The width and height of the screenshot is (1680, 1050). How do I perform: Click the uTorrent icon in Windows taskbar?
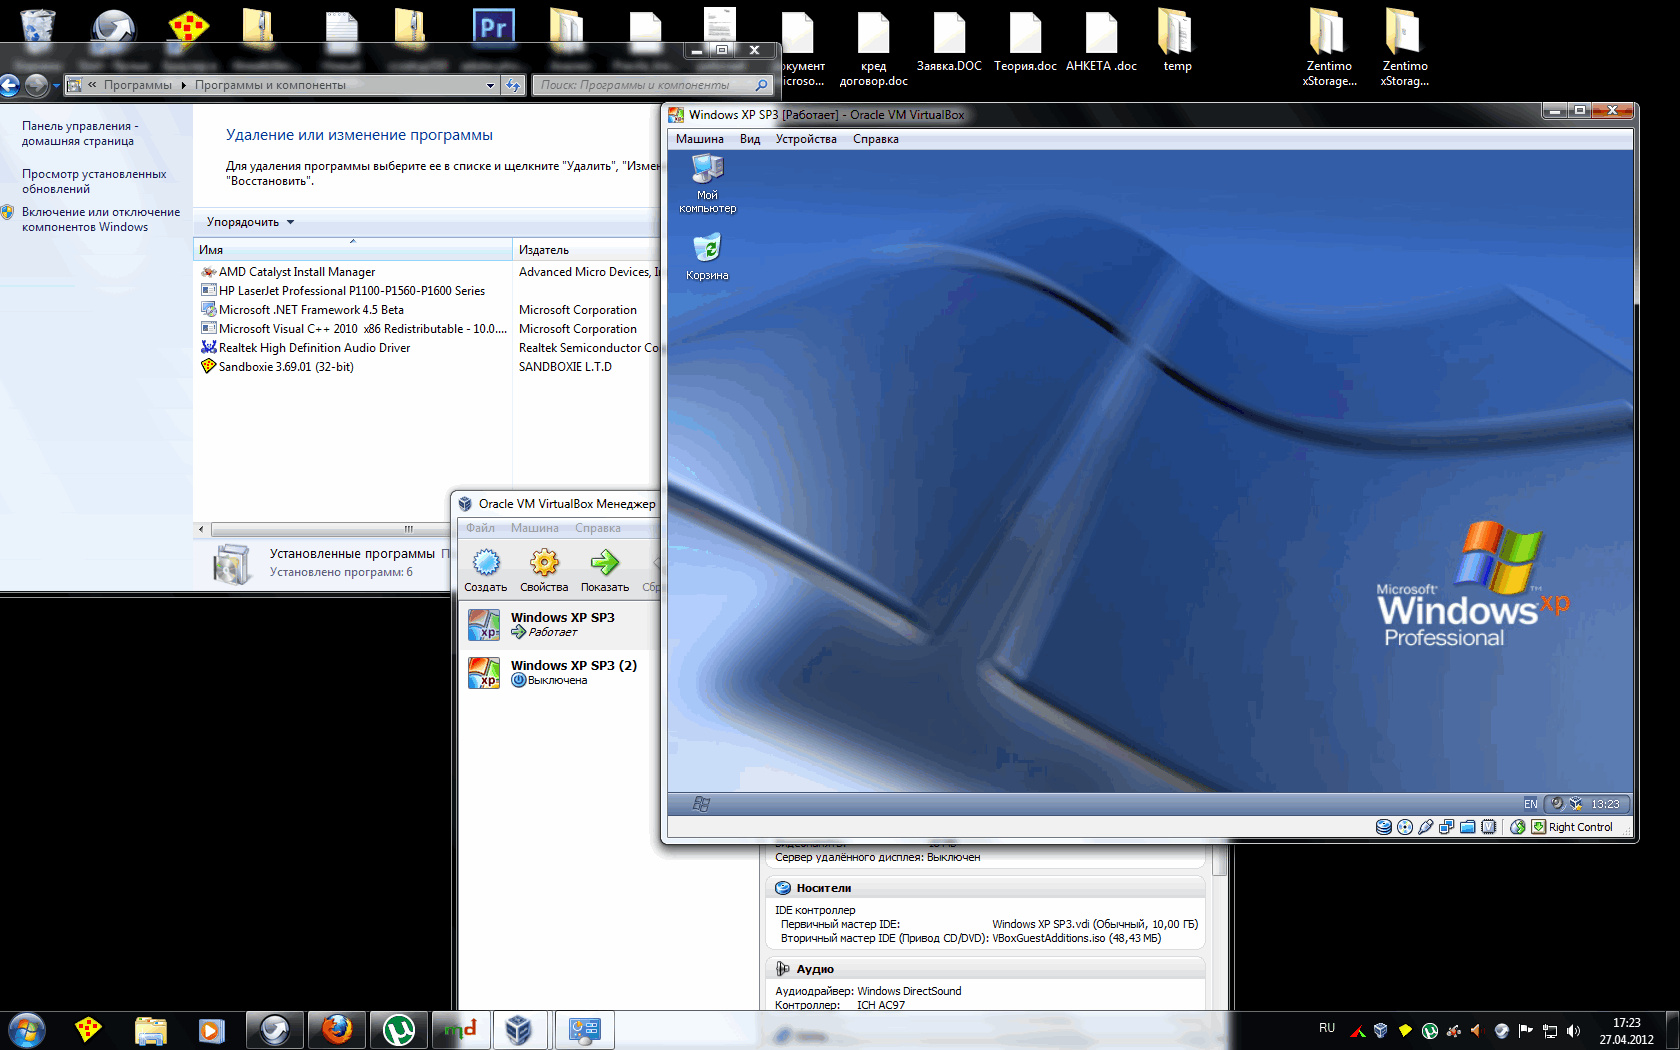(399, 1030)
